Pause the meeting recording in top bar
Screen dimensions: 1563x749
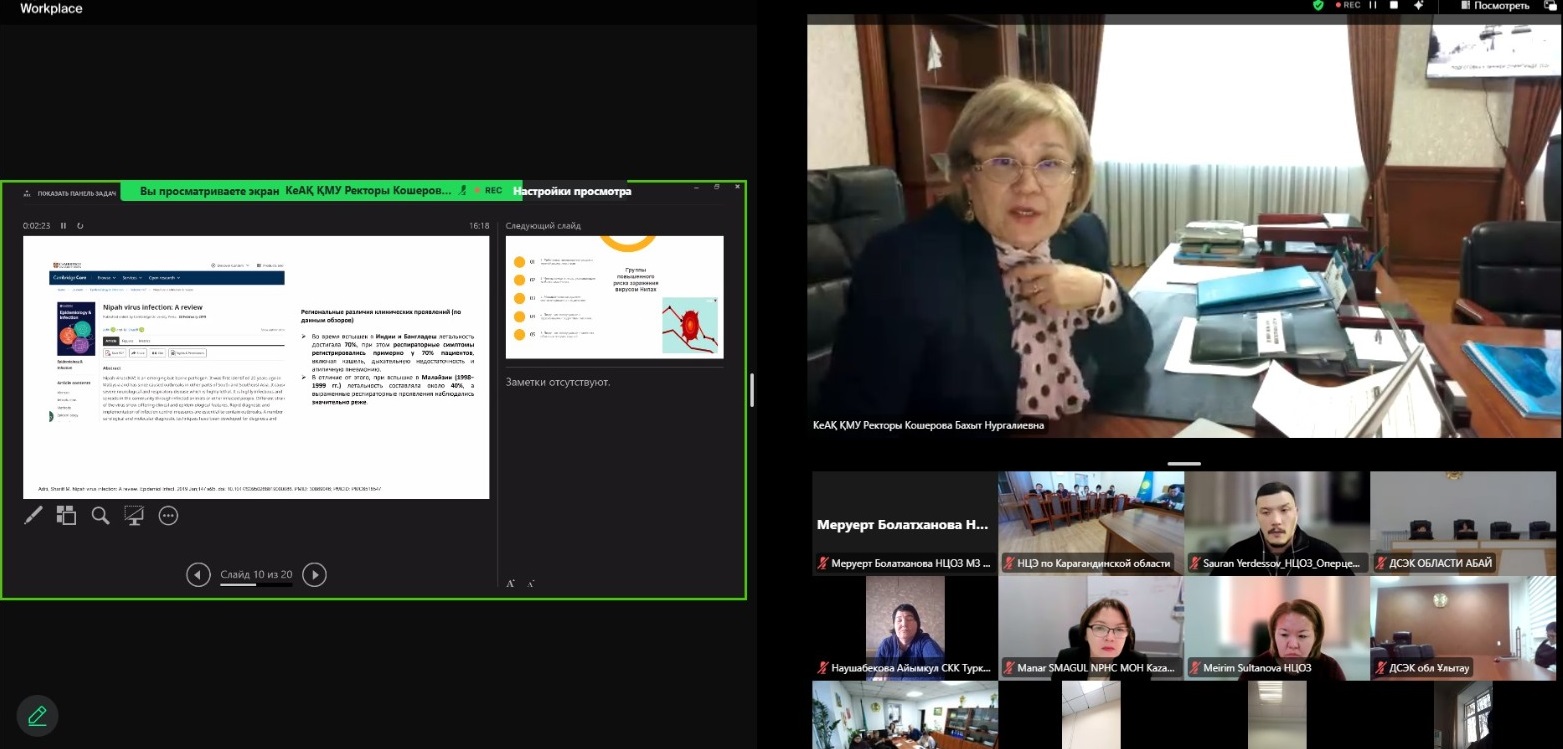[1373, 6]
